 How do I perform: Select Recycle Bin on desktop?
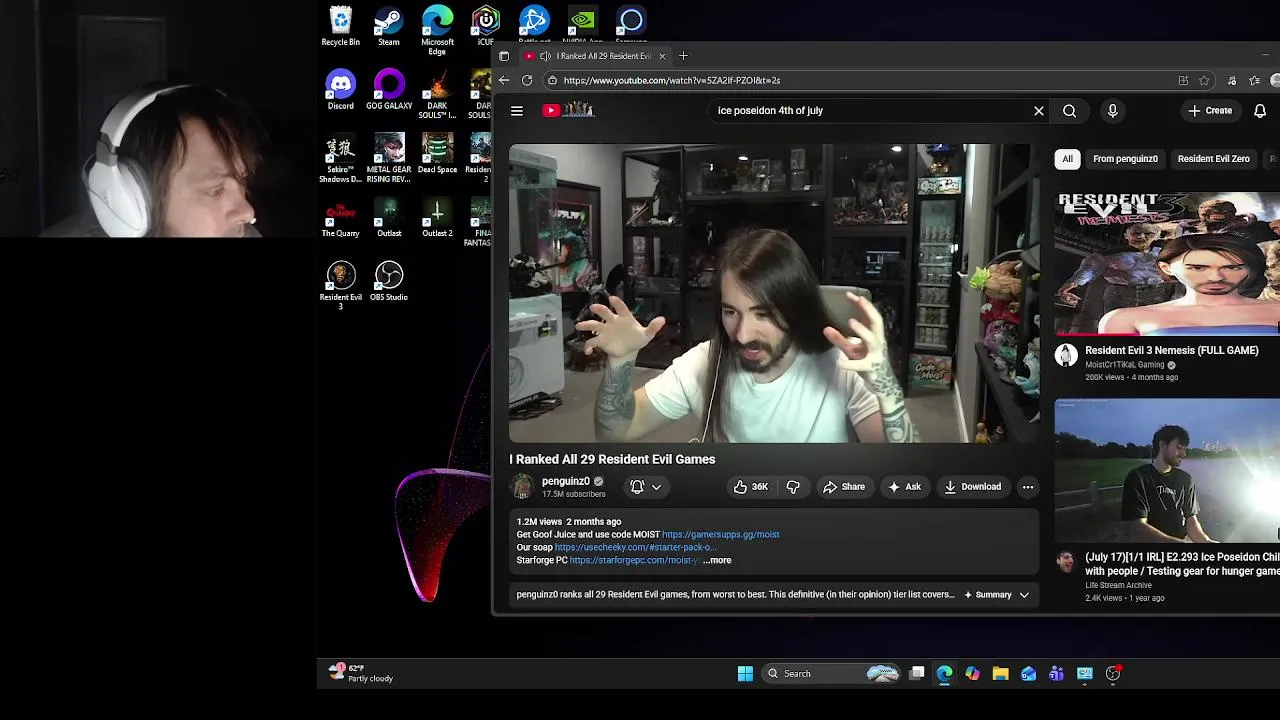click(340, 27)
